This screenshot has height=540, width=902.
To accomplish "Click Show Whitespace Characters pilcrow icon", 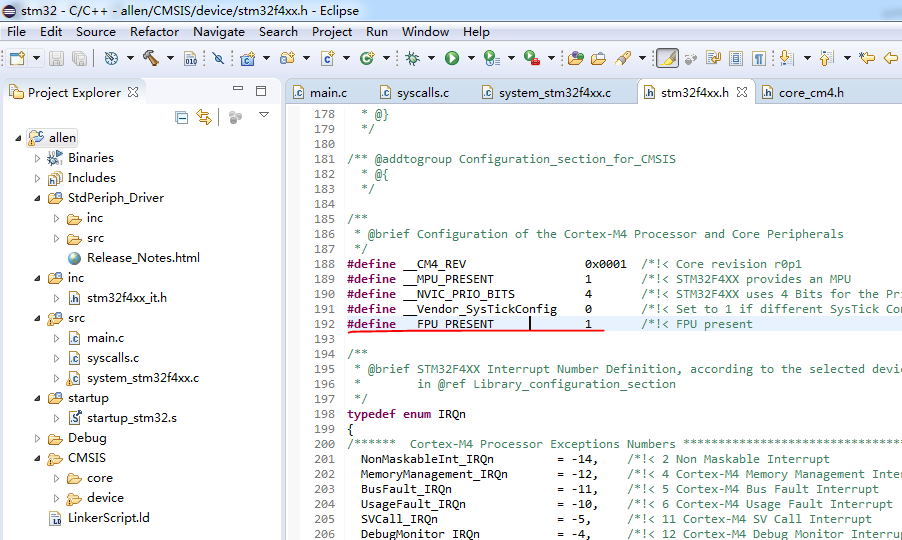I will (x=759, y=58).
